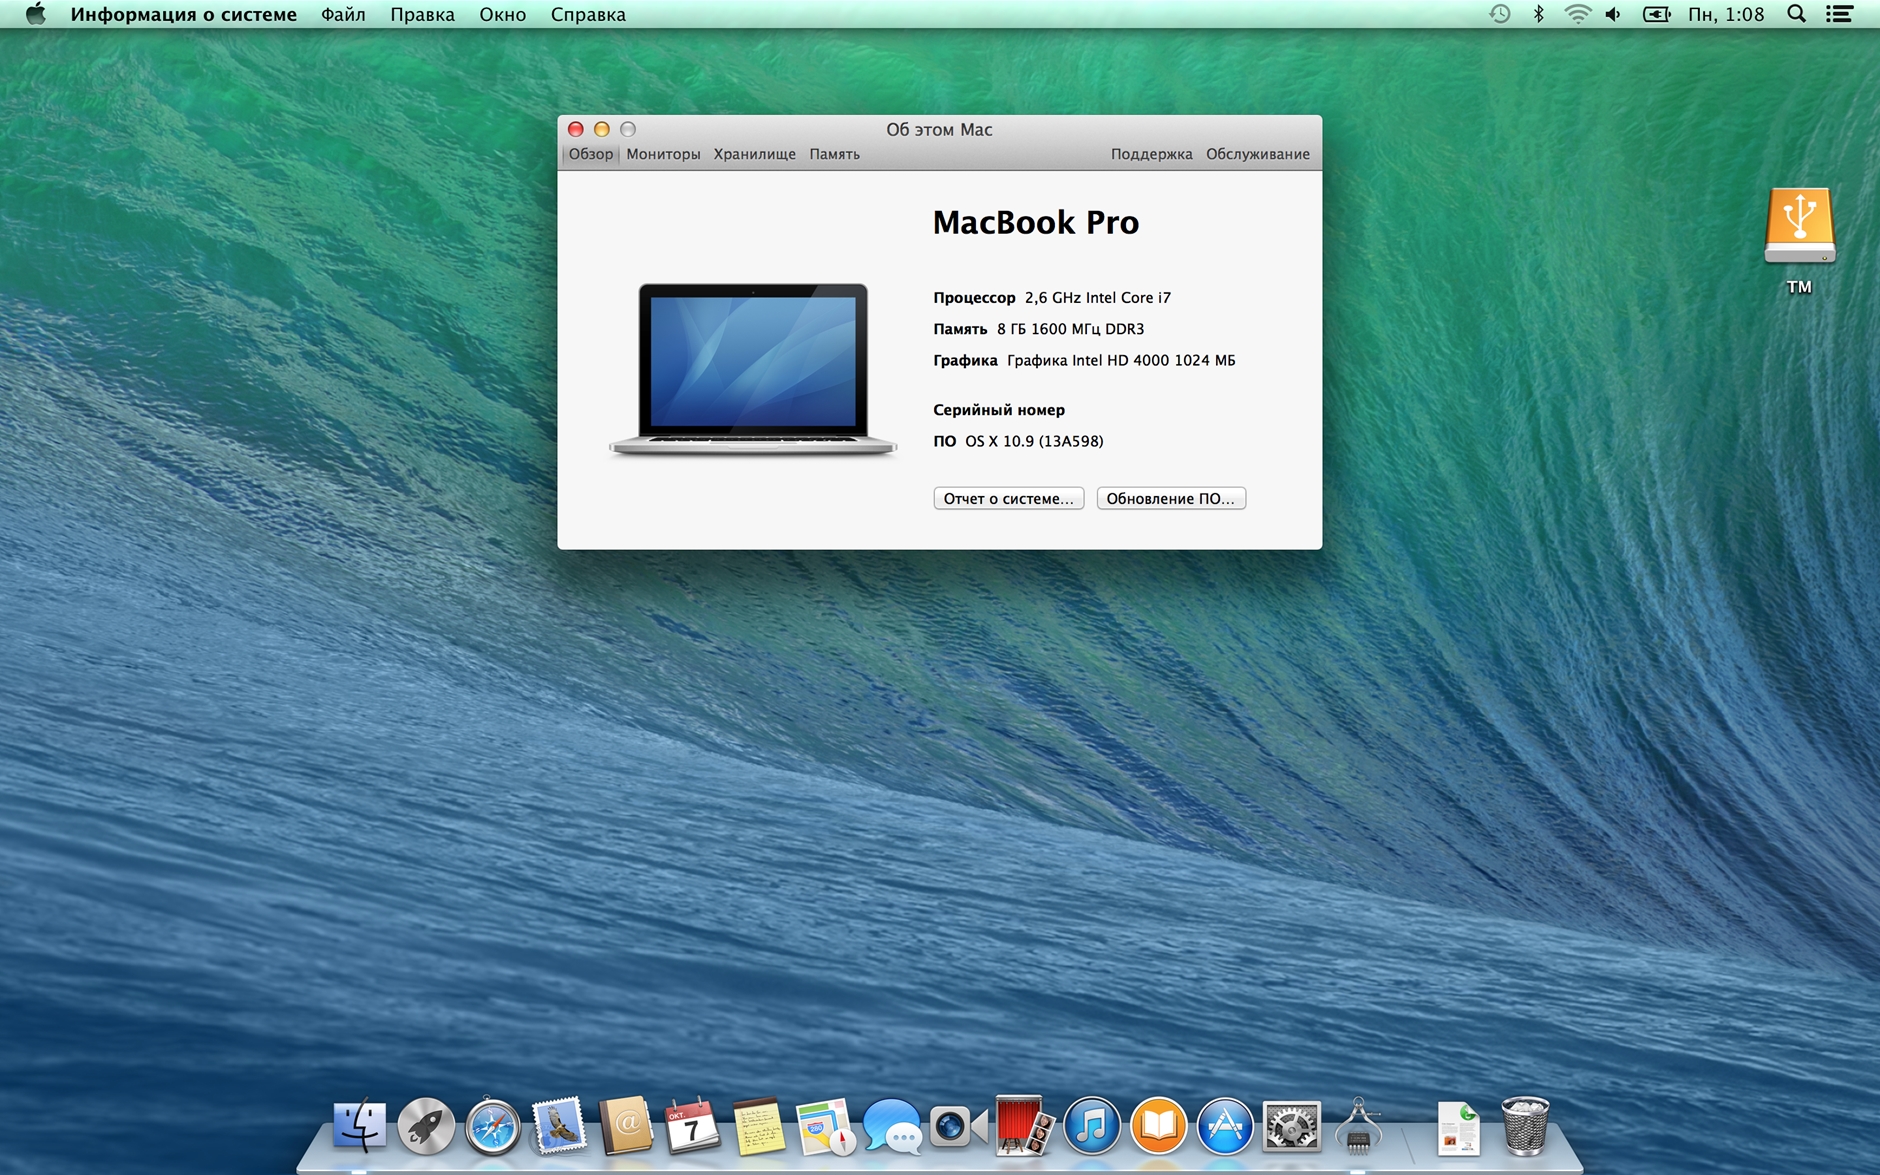Open iTunes music note icon in Dock
Screen dimensions: 1880x1175
pyautogui.click(x=1091, y=1126)
